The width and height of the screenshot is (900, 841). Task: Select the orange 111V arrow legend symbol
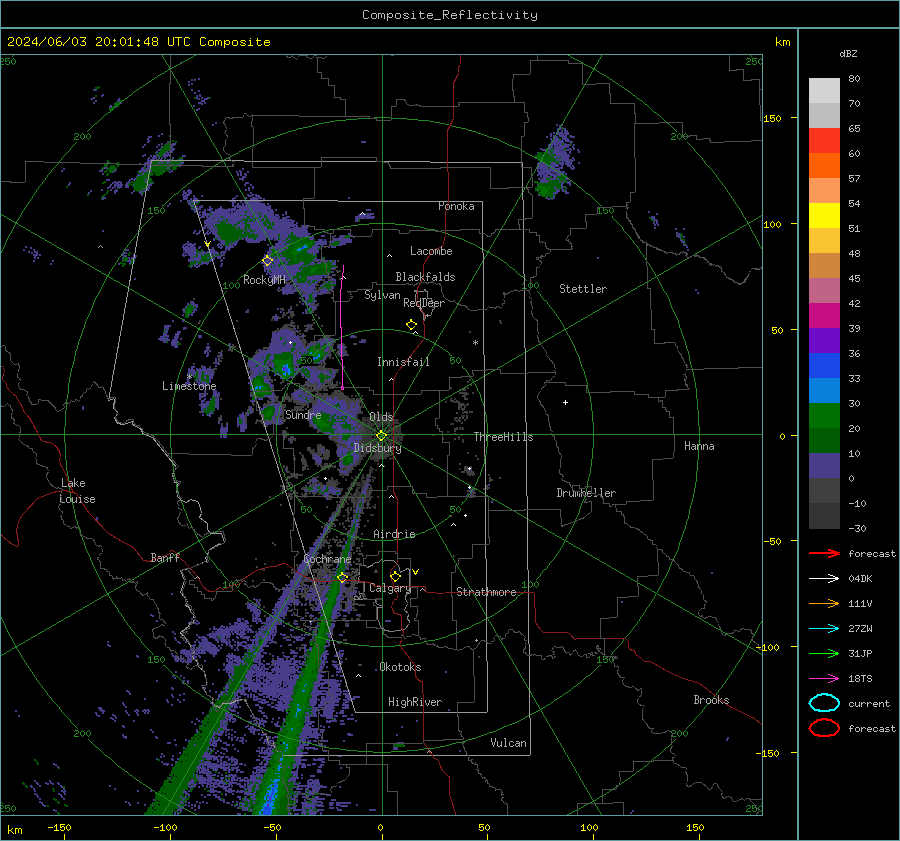[x=824, y=603]
